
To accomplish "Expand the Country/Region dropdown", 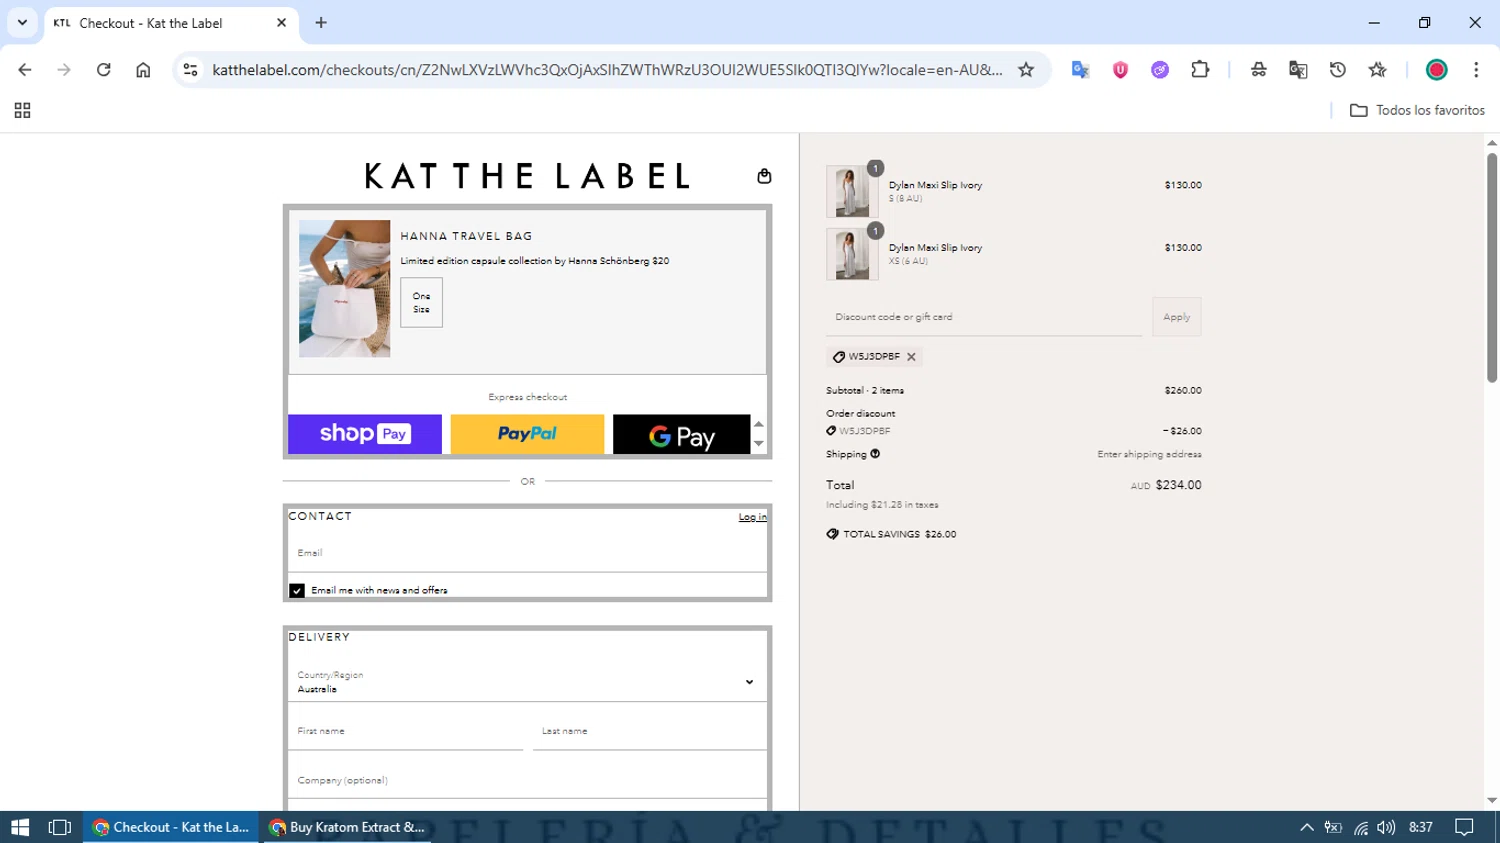I will point(527,682).
